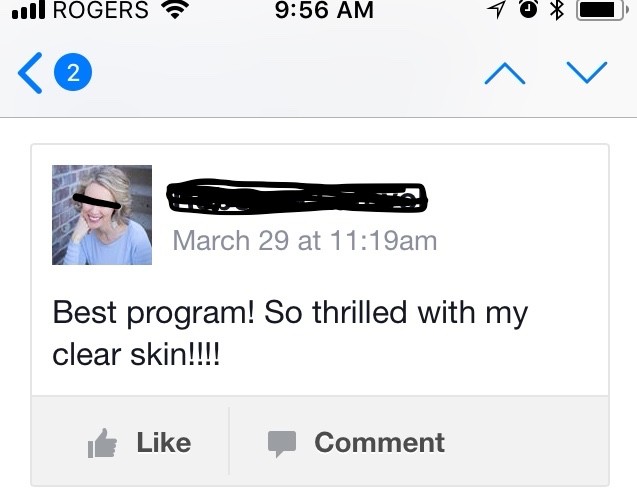The height and width of the screenshot is (502, 637).
Task: Select the post text about clear skin
Action: [290, 333]
